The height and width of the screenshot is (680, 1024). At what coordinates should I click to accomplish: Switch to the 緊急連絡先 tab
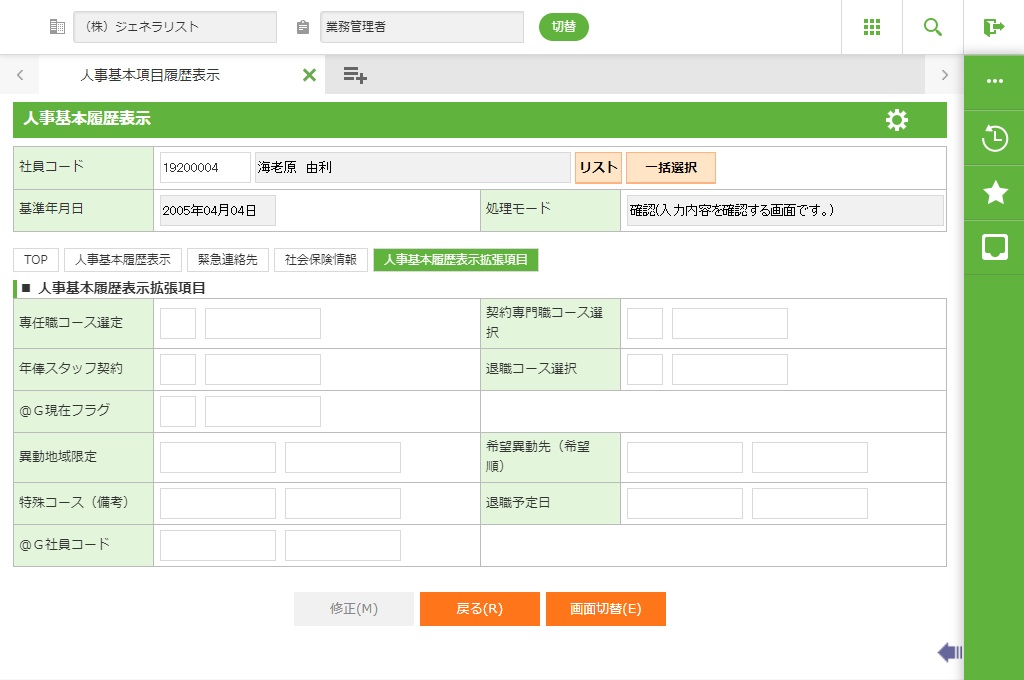pyautogui.click(x=227, y=260)
